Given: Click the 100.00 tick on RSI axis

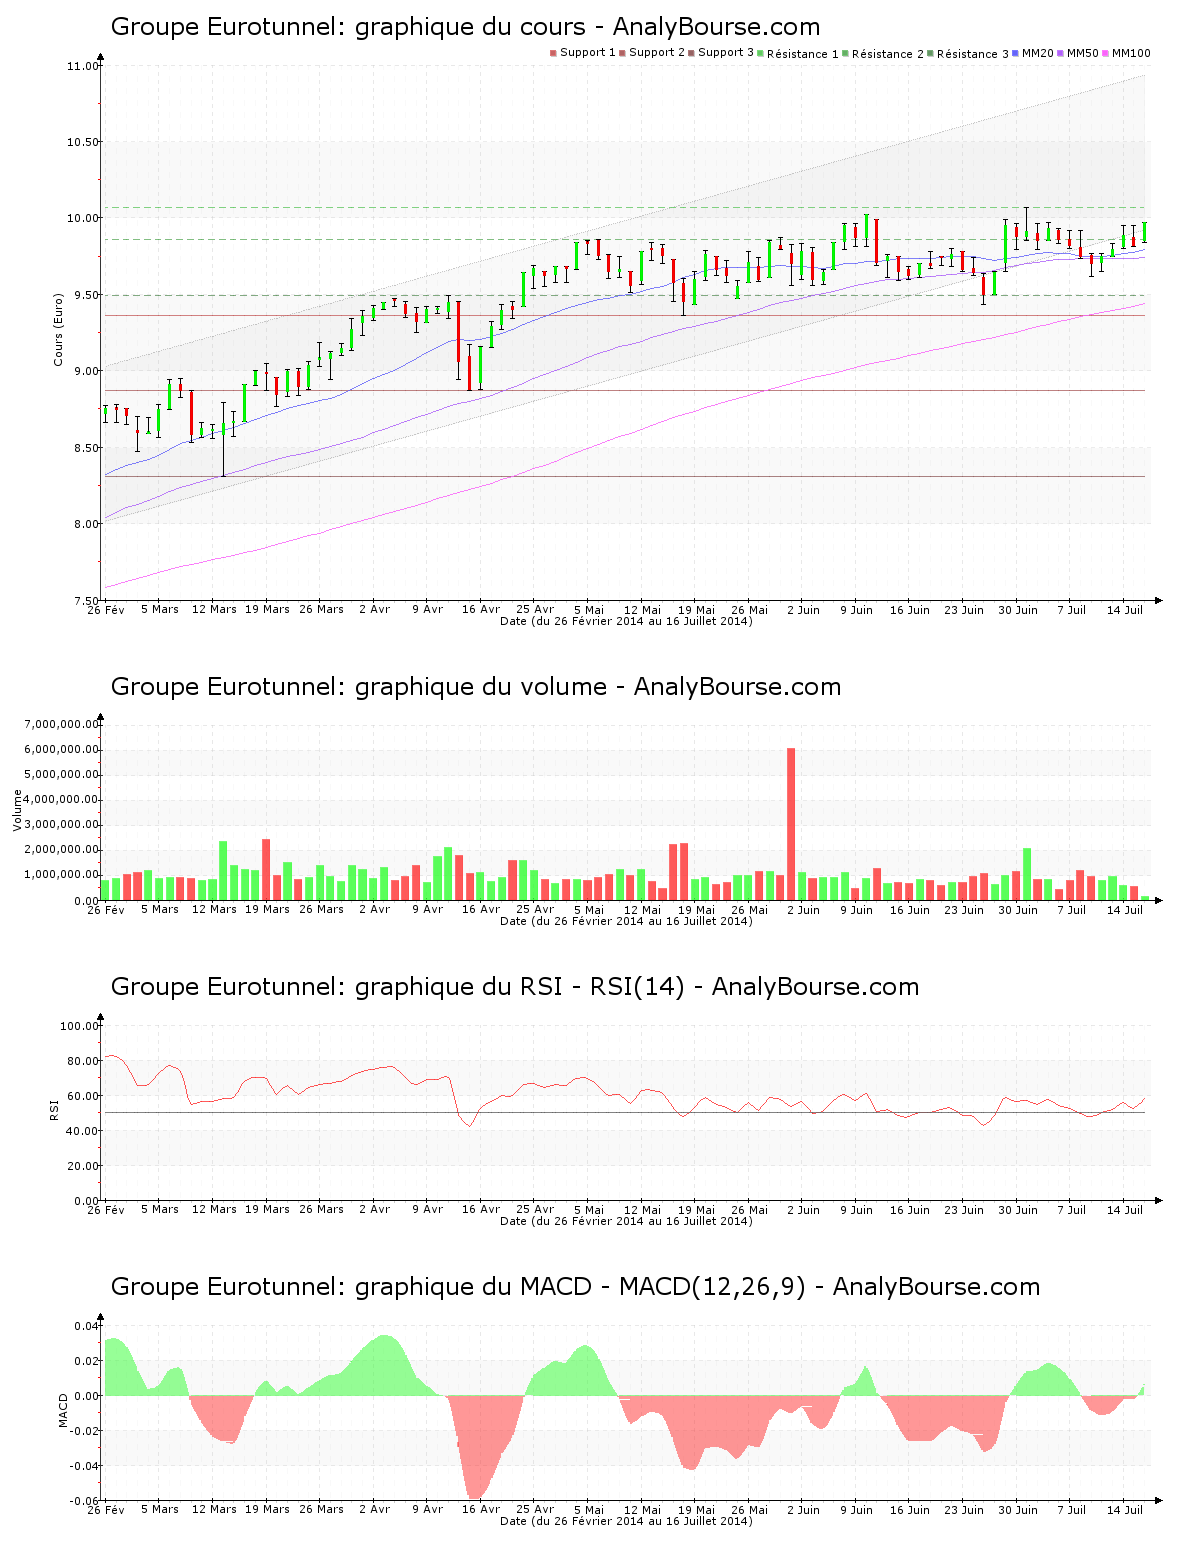Looking at the screenshot, I should coord(79,1026).
